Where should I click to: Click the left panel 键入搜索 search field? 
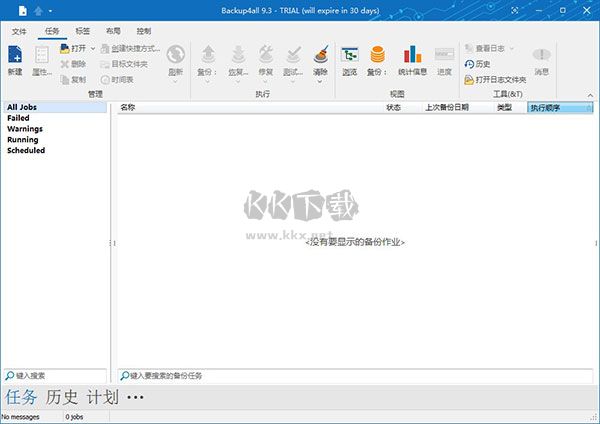[x=55, y=376]
